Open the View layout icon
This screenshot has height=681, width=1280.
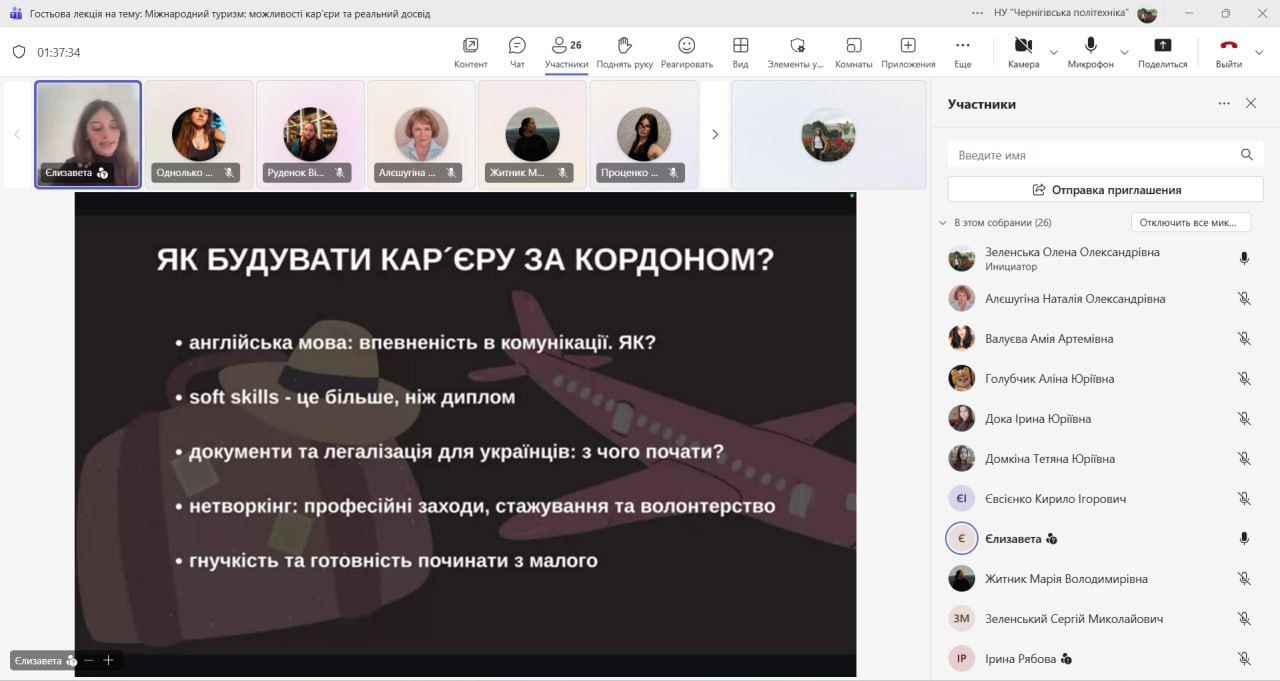tap(740, 46)
